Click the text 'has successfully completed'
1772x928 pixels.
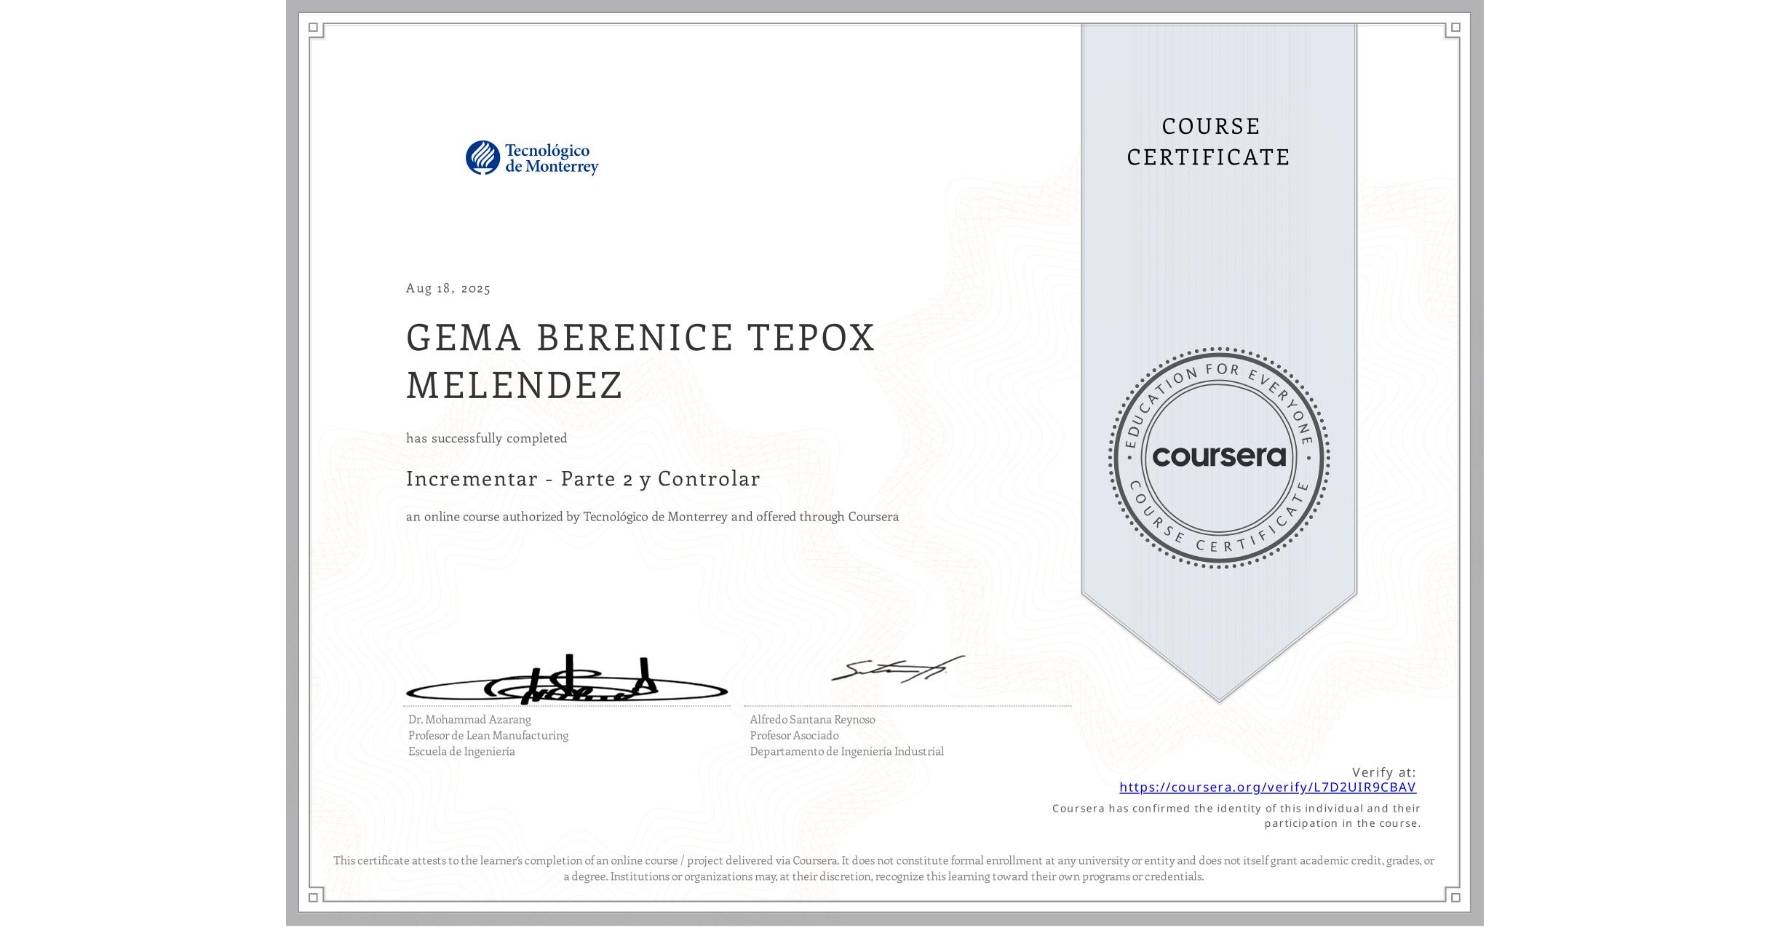[486, 438]
